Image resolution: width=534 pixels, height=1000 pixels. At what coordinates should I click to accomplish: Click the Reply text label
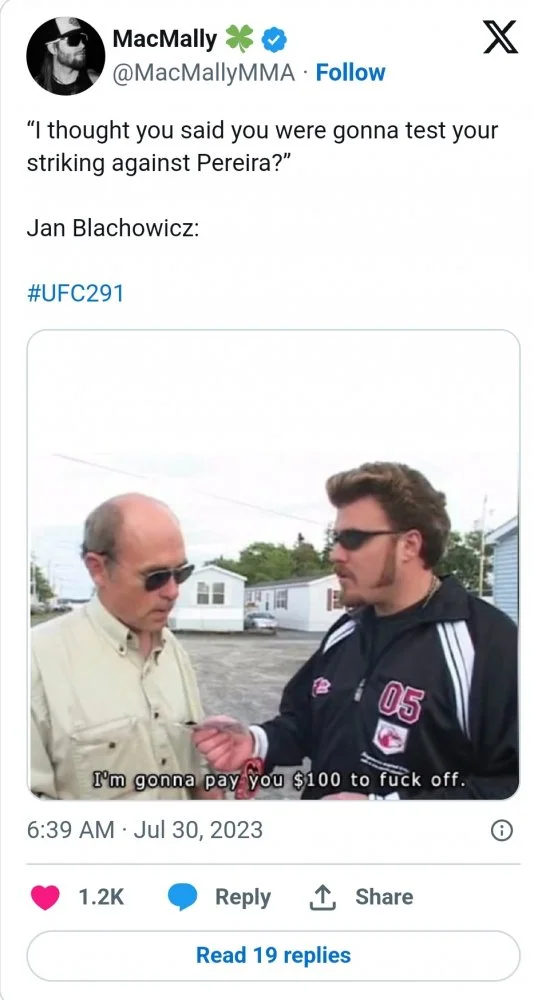(x=243, y=897)
